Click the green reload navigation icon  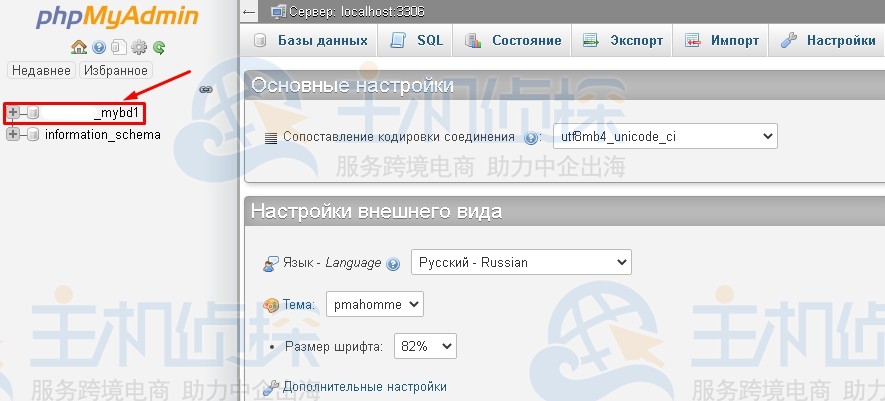coord(159,47)
